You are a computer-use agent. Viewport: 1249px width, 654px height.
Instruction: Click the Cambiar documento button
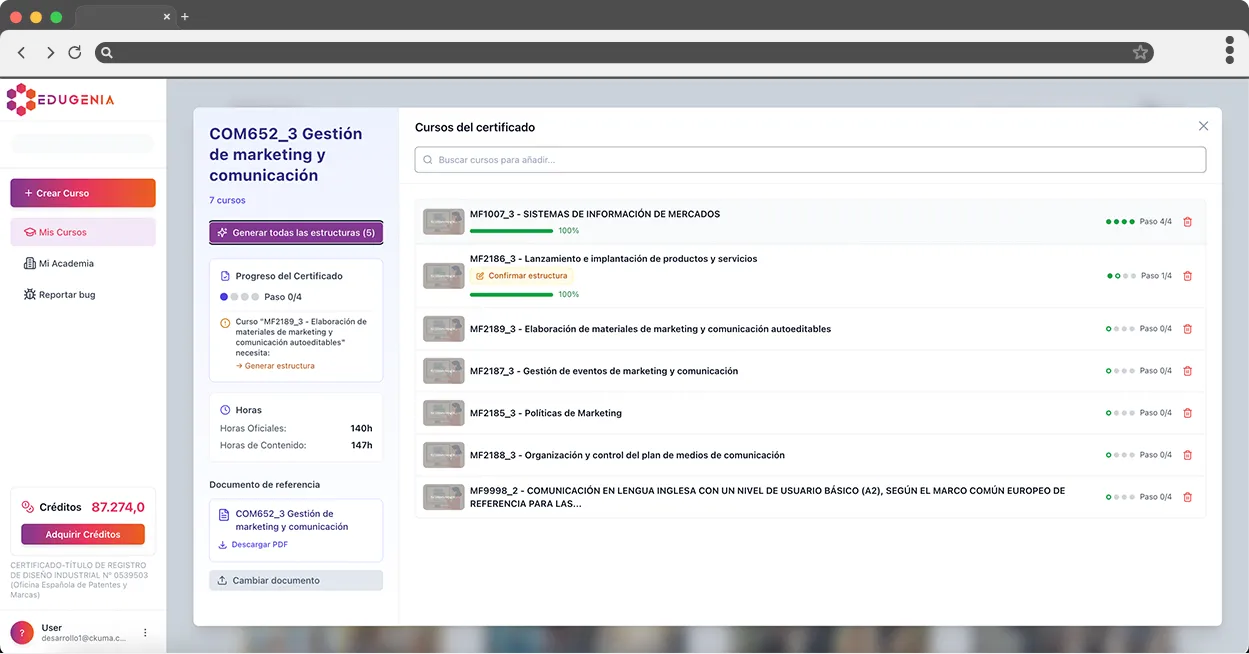296,581
